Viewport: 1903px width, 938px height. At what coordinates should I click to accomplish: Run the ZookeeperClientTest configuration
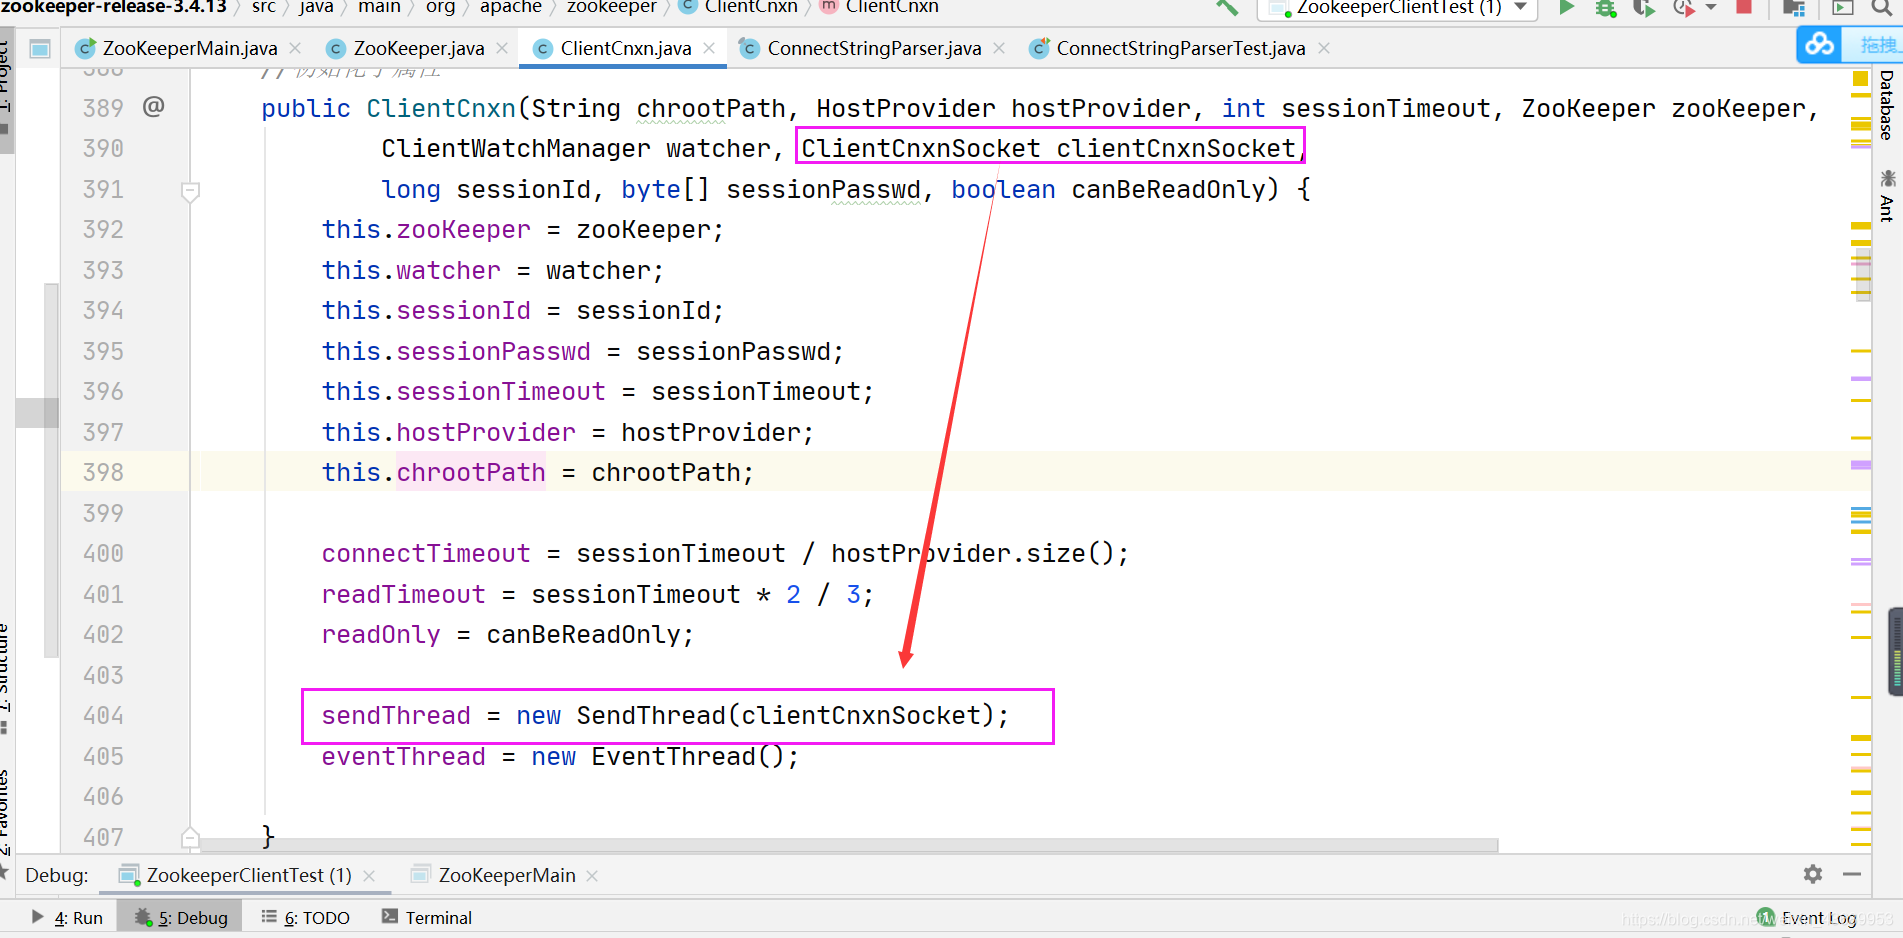coord(1567,7)
